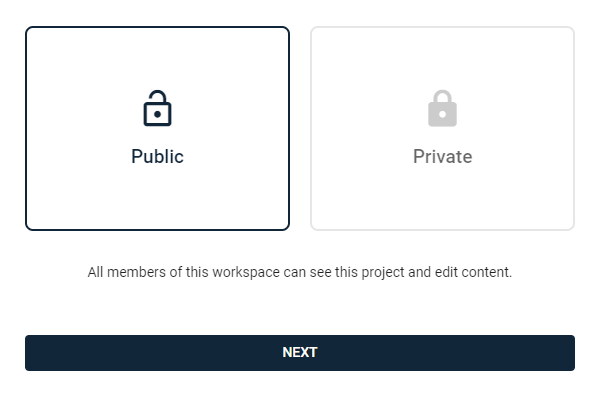The height and width of the screenshot is (397, 595).
Task: Click the word "NEXT" on the button
Action: (x=300, y=352)
